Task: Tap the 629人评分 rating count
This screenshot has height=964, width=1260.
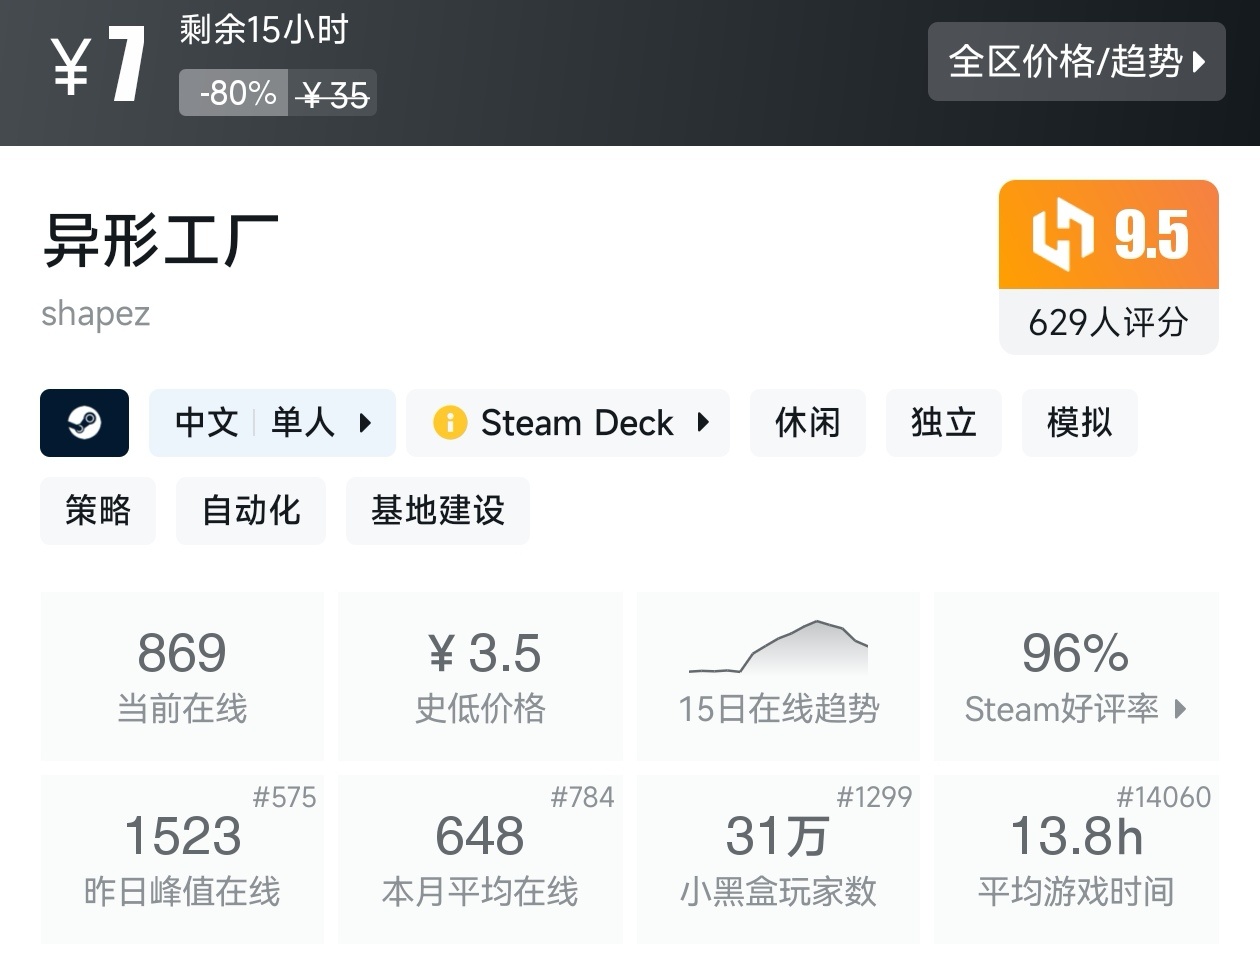Action: 1108,322
